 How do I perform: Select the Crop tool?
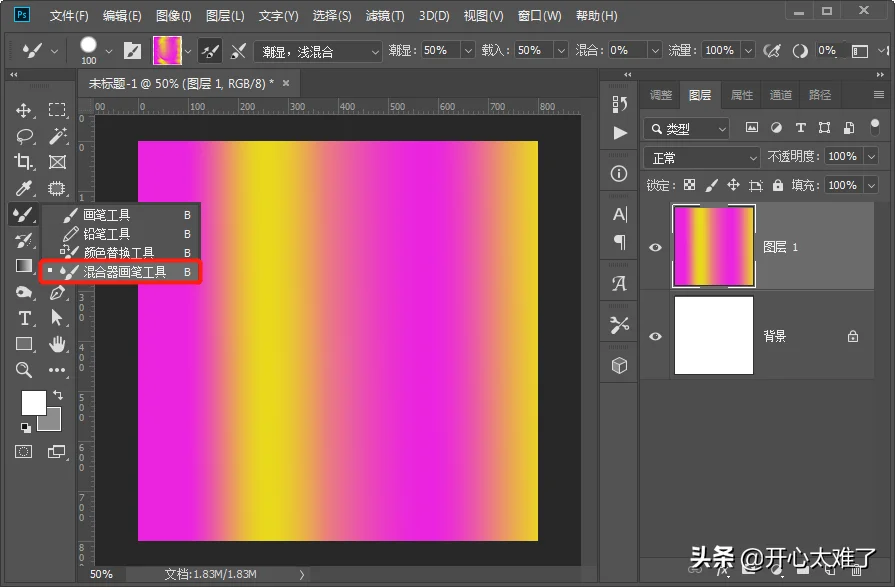click(23, 162)
